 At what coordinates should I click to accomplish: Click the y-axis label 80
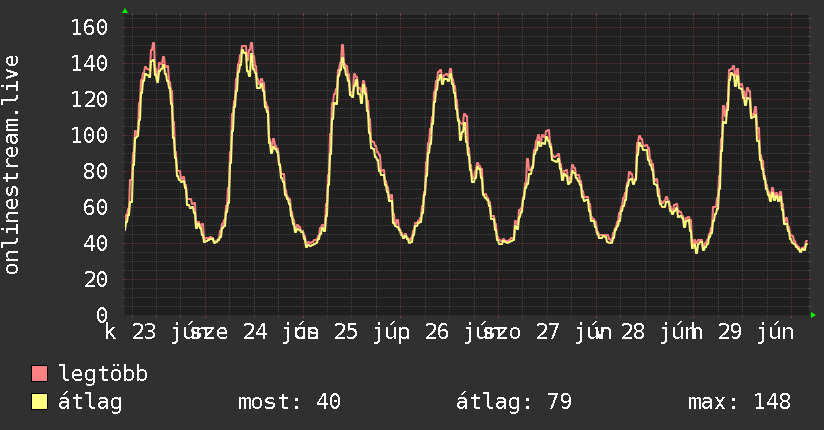96,171
